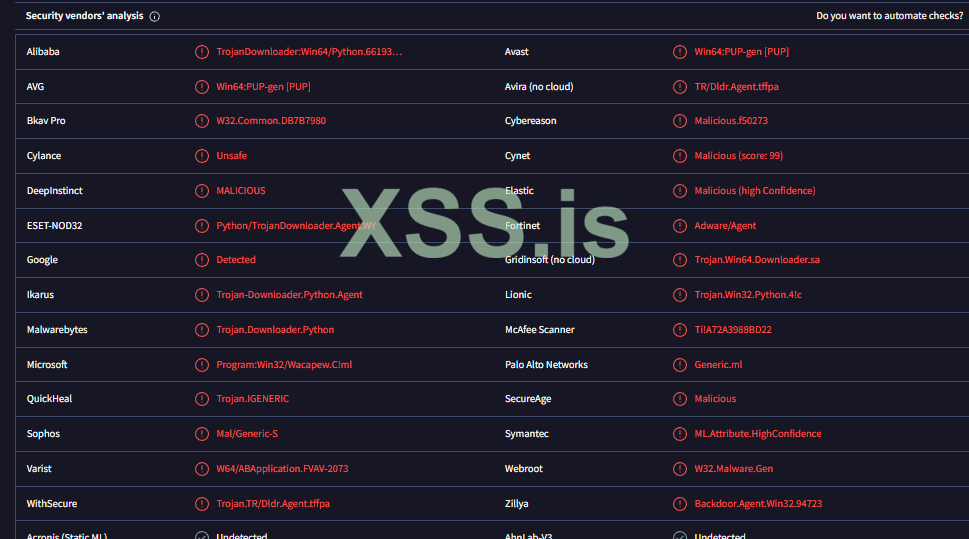Select the 'TrojanDownloader:Win64/Python.66193…' detection text
This screenshot has width=969, height=539.
(309, 52)
